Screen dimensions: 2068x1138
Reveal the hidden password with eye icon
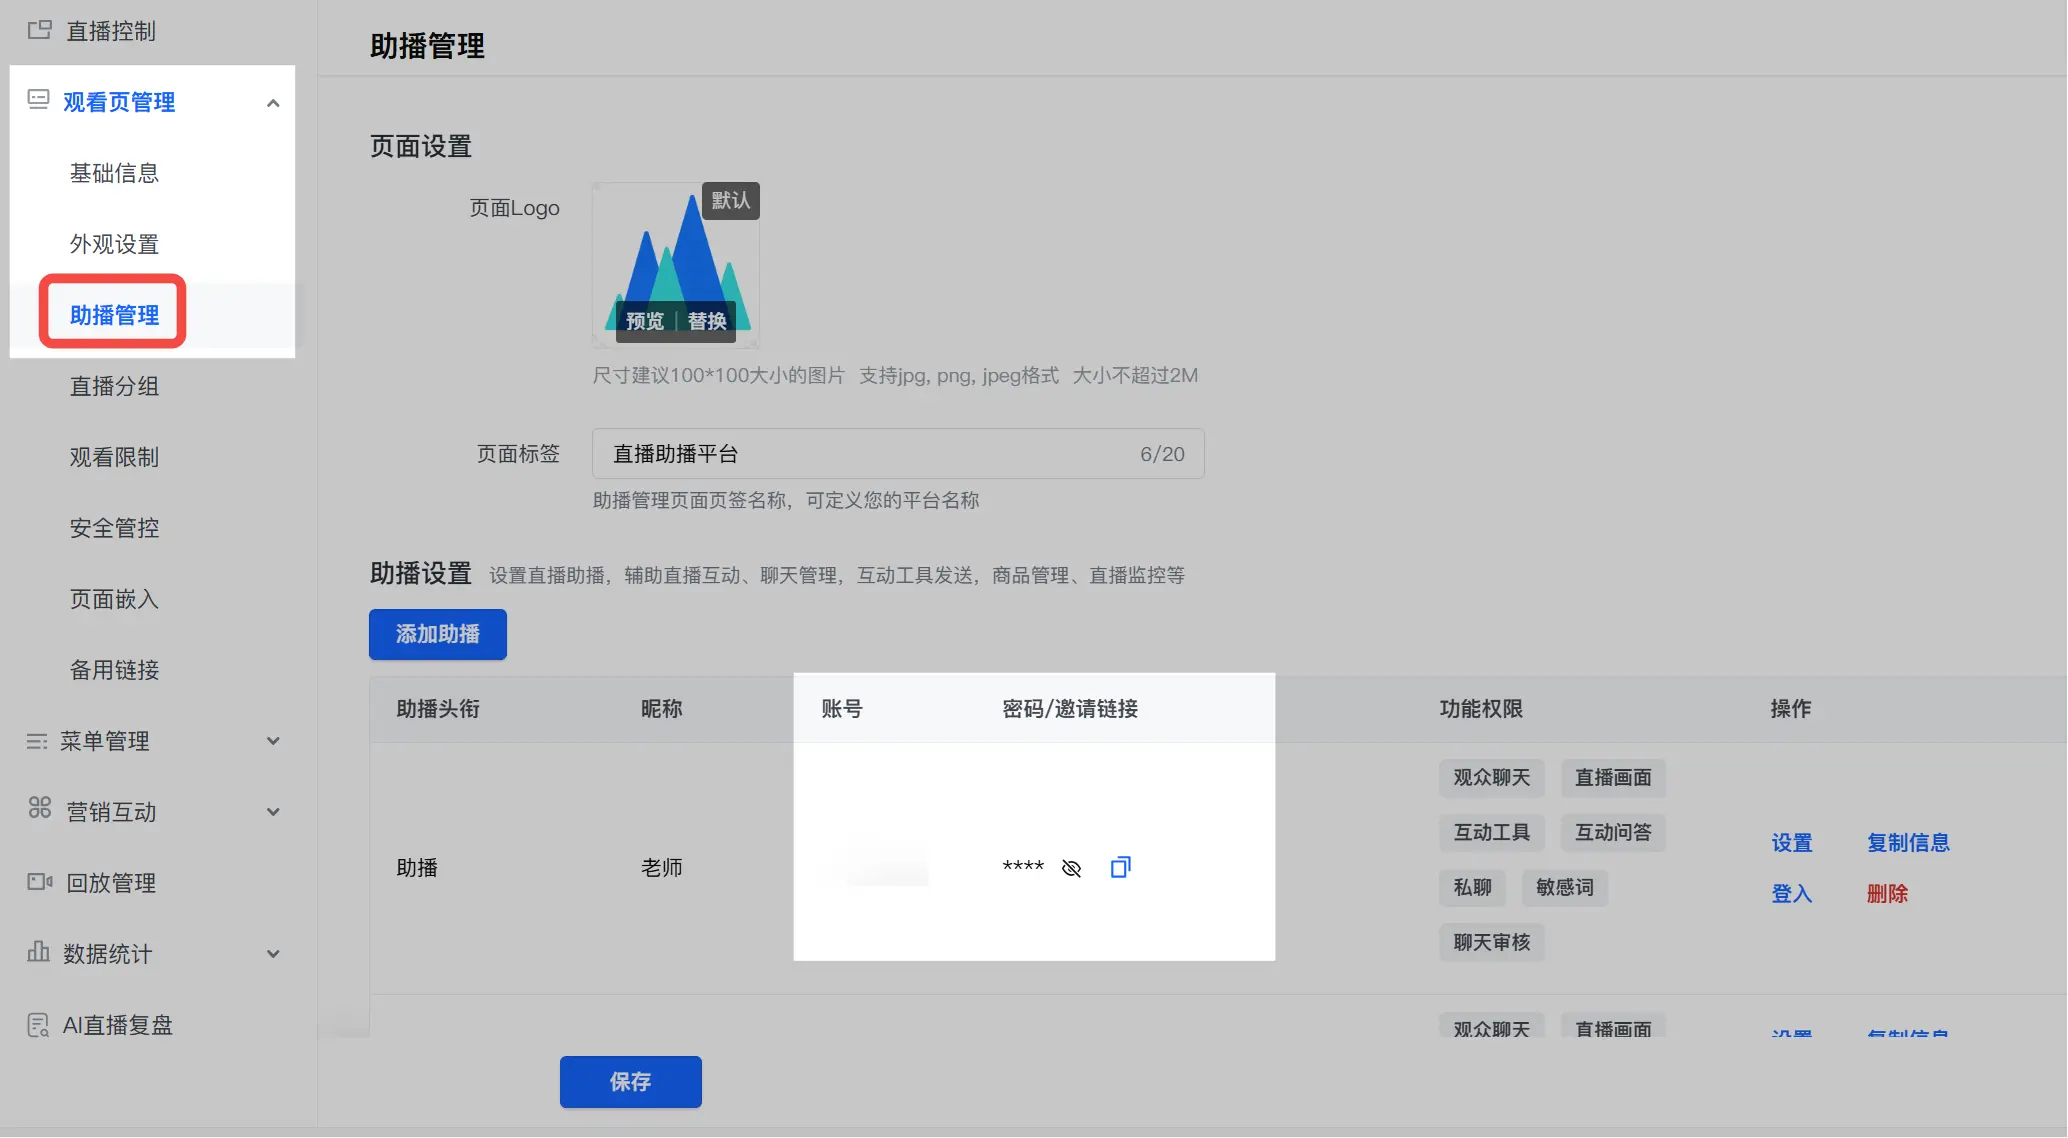click(x=1071, y=868)
